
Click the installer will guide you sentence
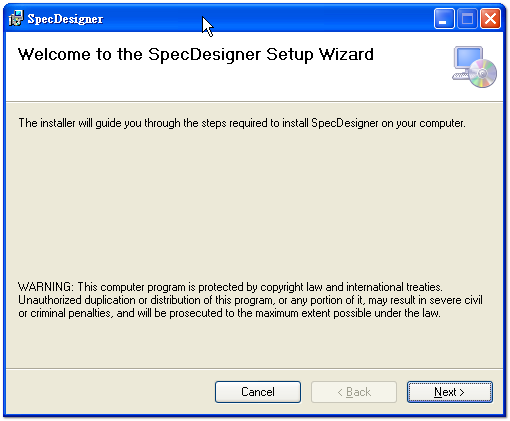pos(242,123)
